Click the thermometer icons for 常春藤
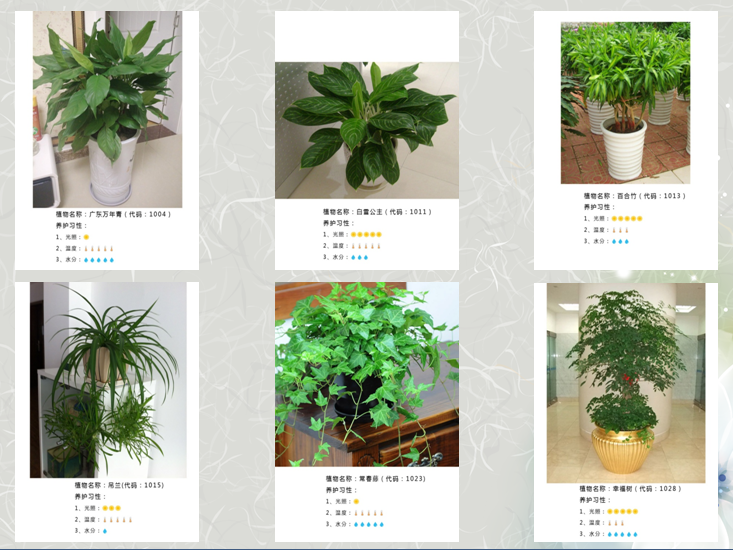 pyautogui.click(x=369, y=513)
